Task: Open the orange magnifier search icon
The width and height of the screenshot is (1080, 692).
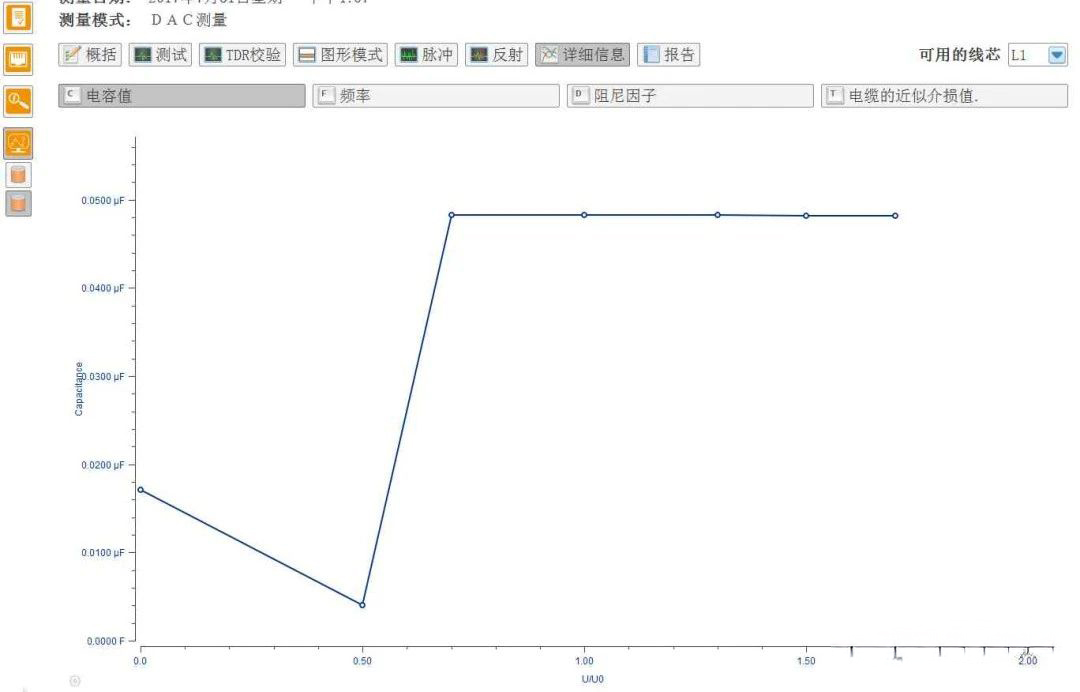Action: (19, 99)
